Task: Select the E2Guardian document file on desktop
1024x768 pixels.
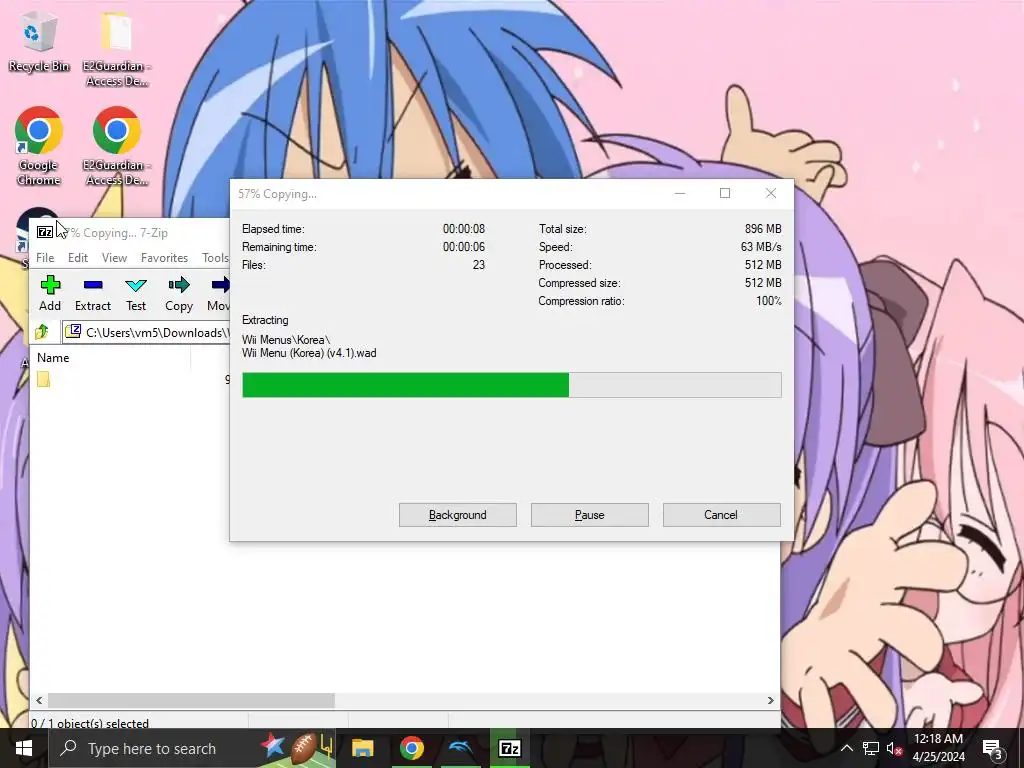Action: click(x=117, y=49)
